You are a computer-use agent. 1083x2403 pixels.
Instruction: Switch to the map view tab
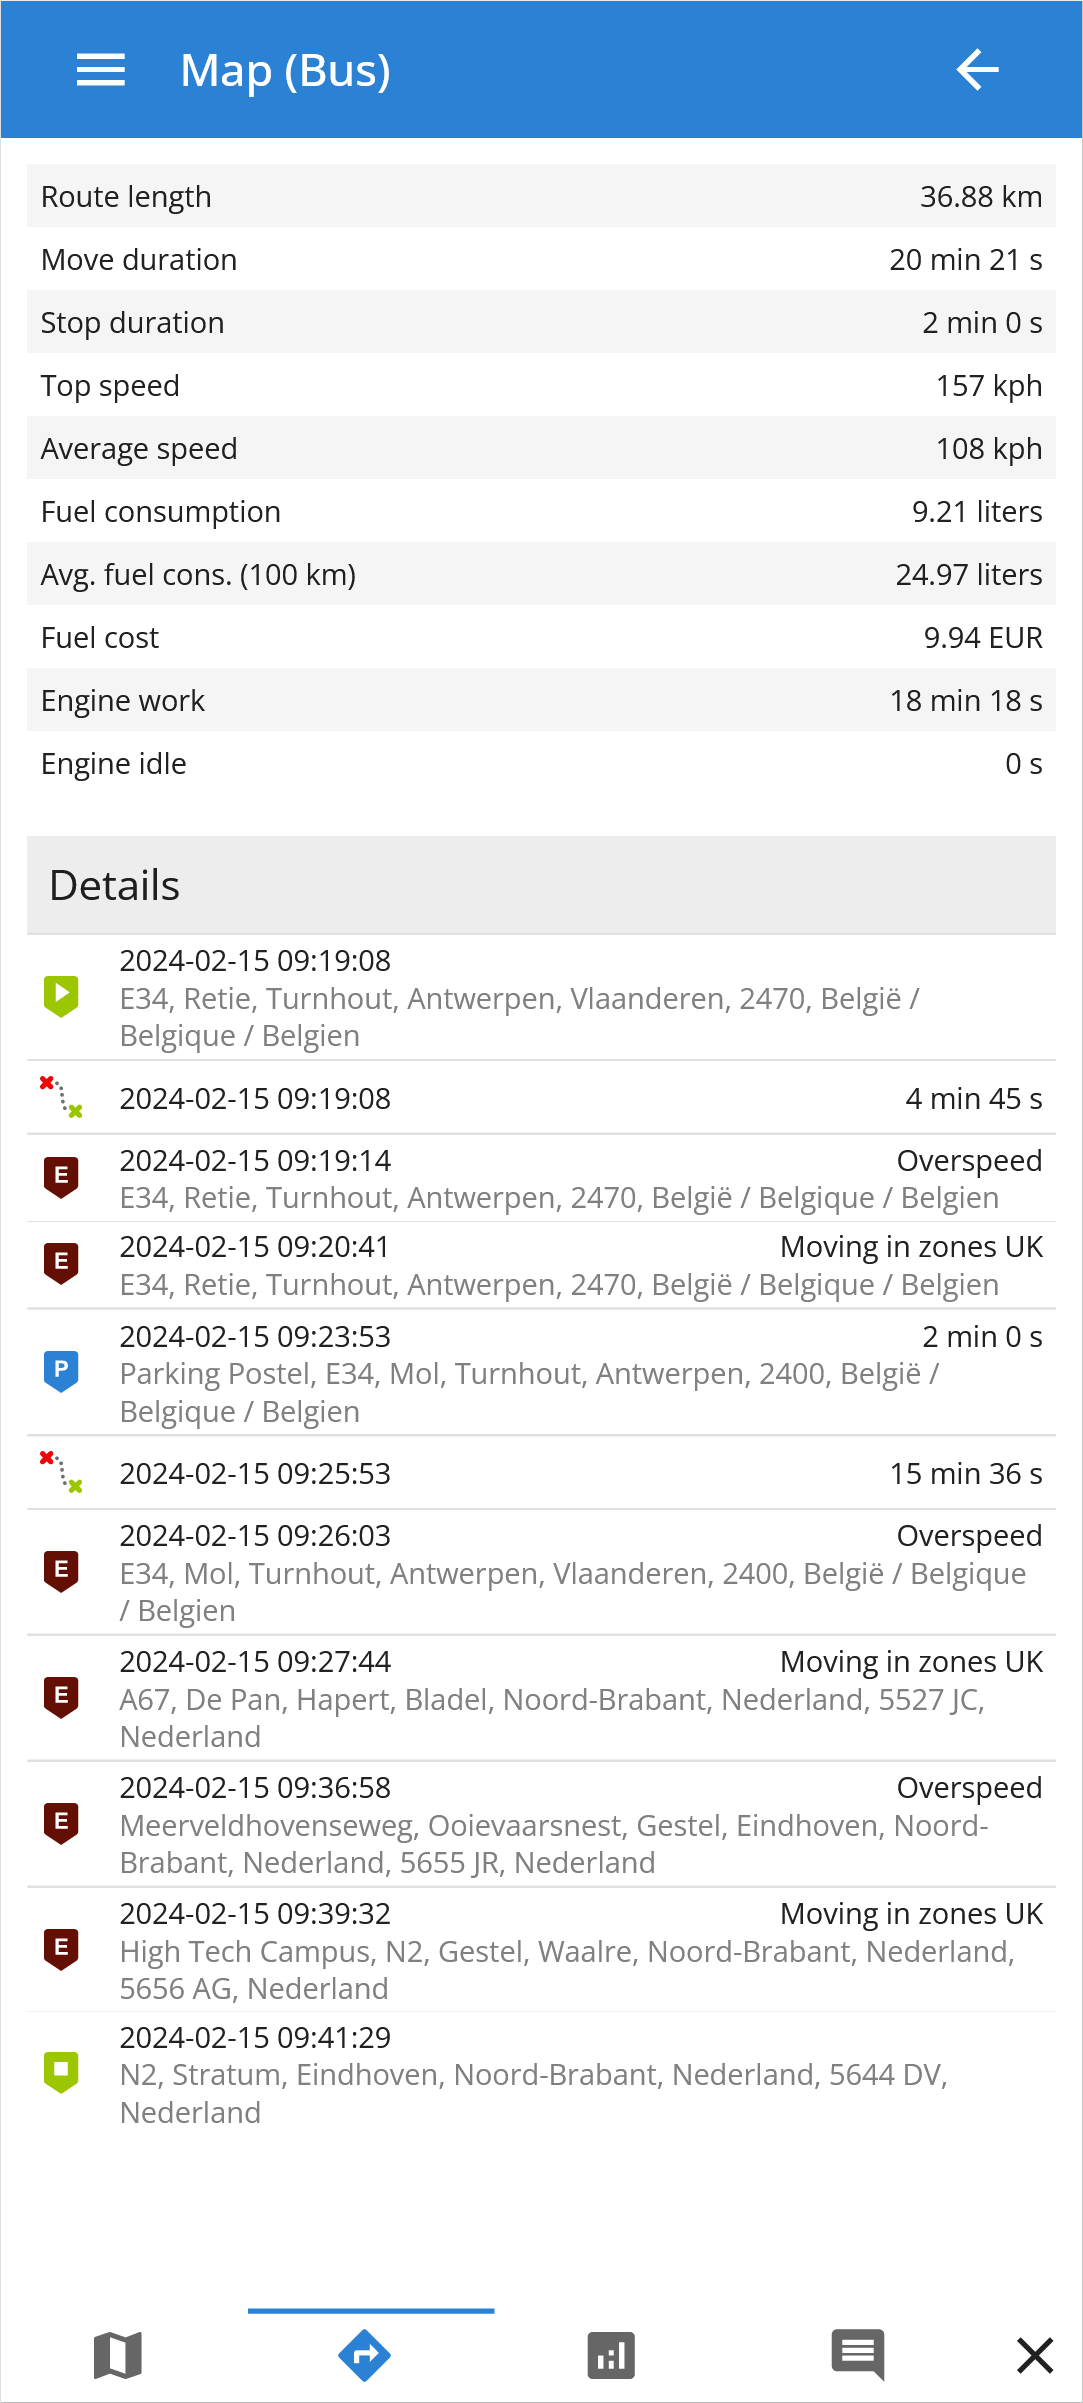pyautogui.click(x=118, y=2355)
